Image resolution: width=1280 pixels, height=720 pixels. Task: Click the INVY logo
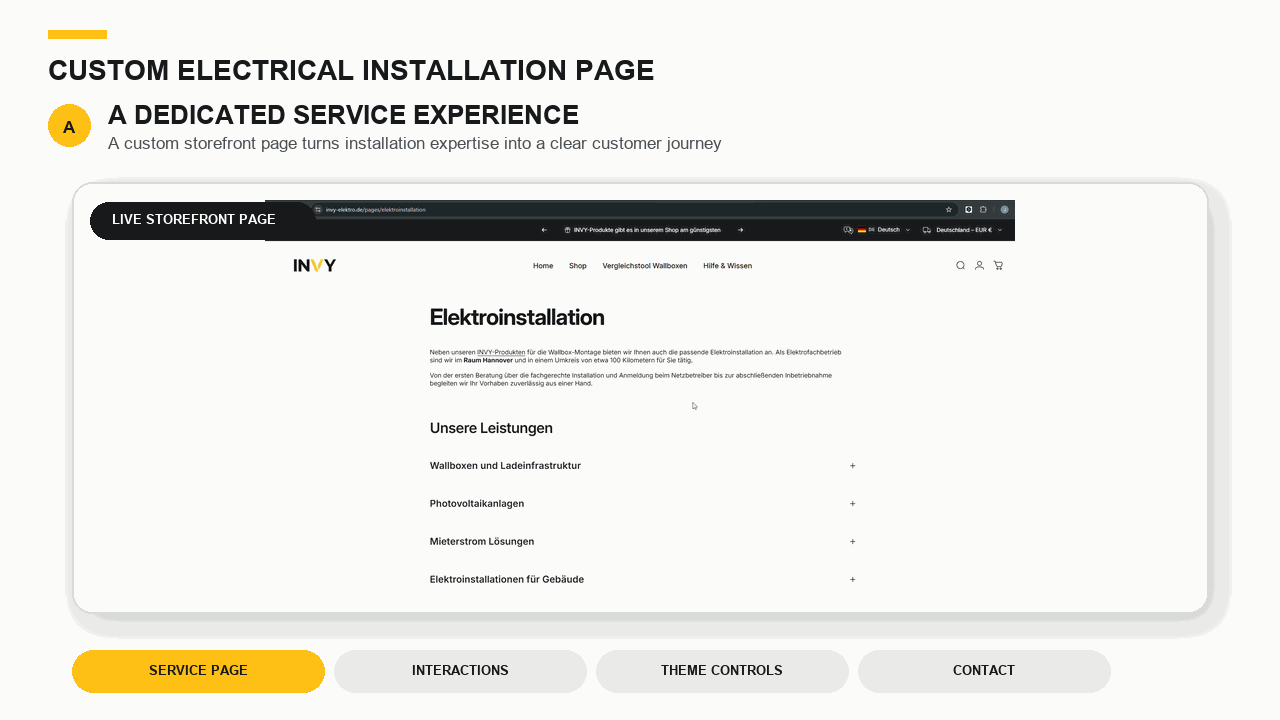pos(315,266)
